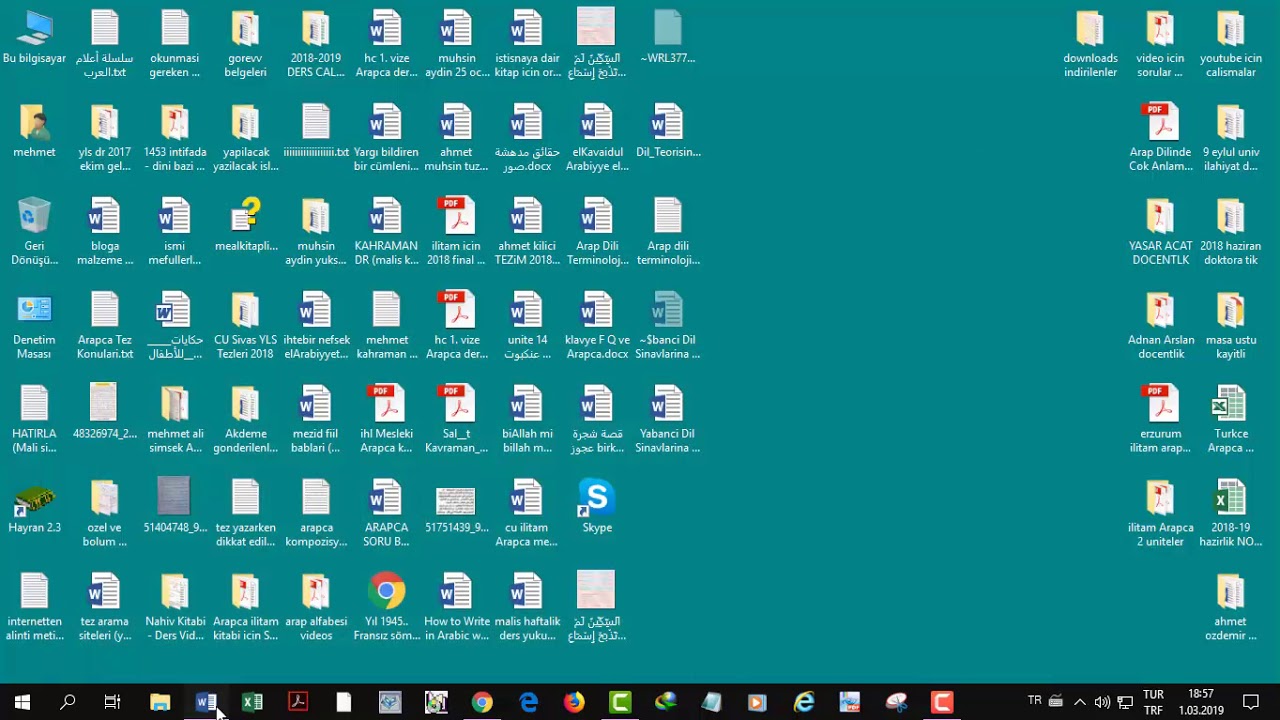
Task: Open volume control in system tray
Action: click(1102, 702)
